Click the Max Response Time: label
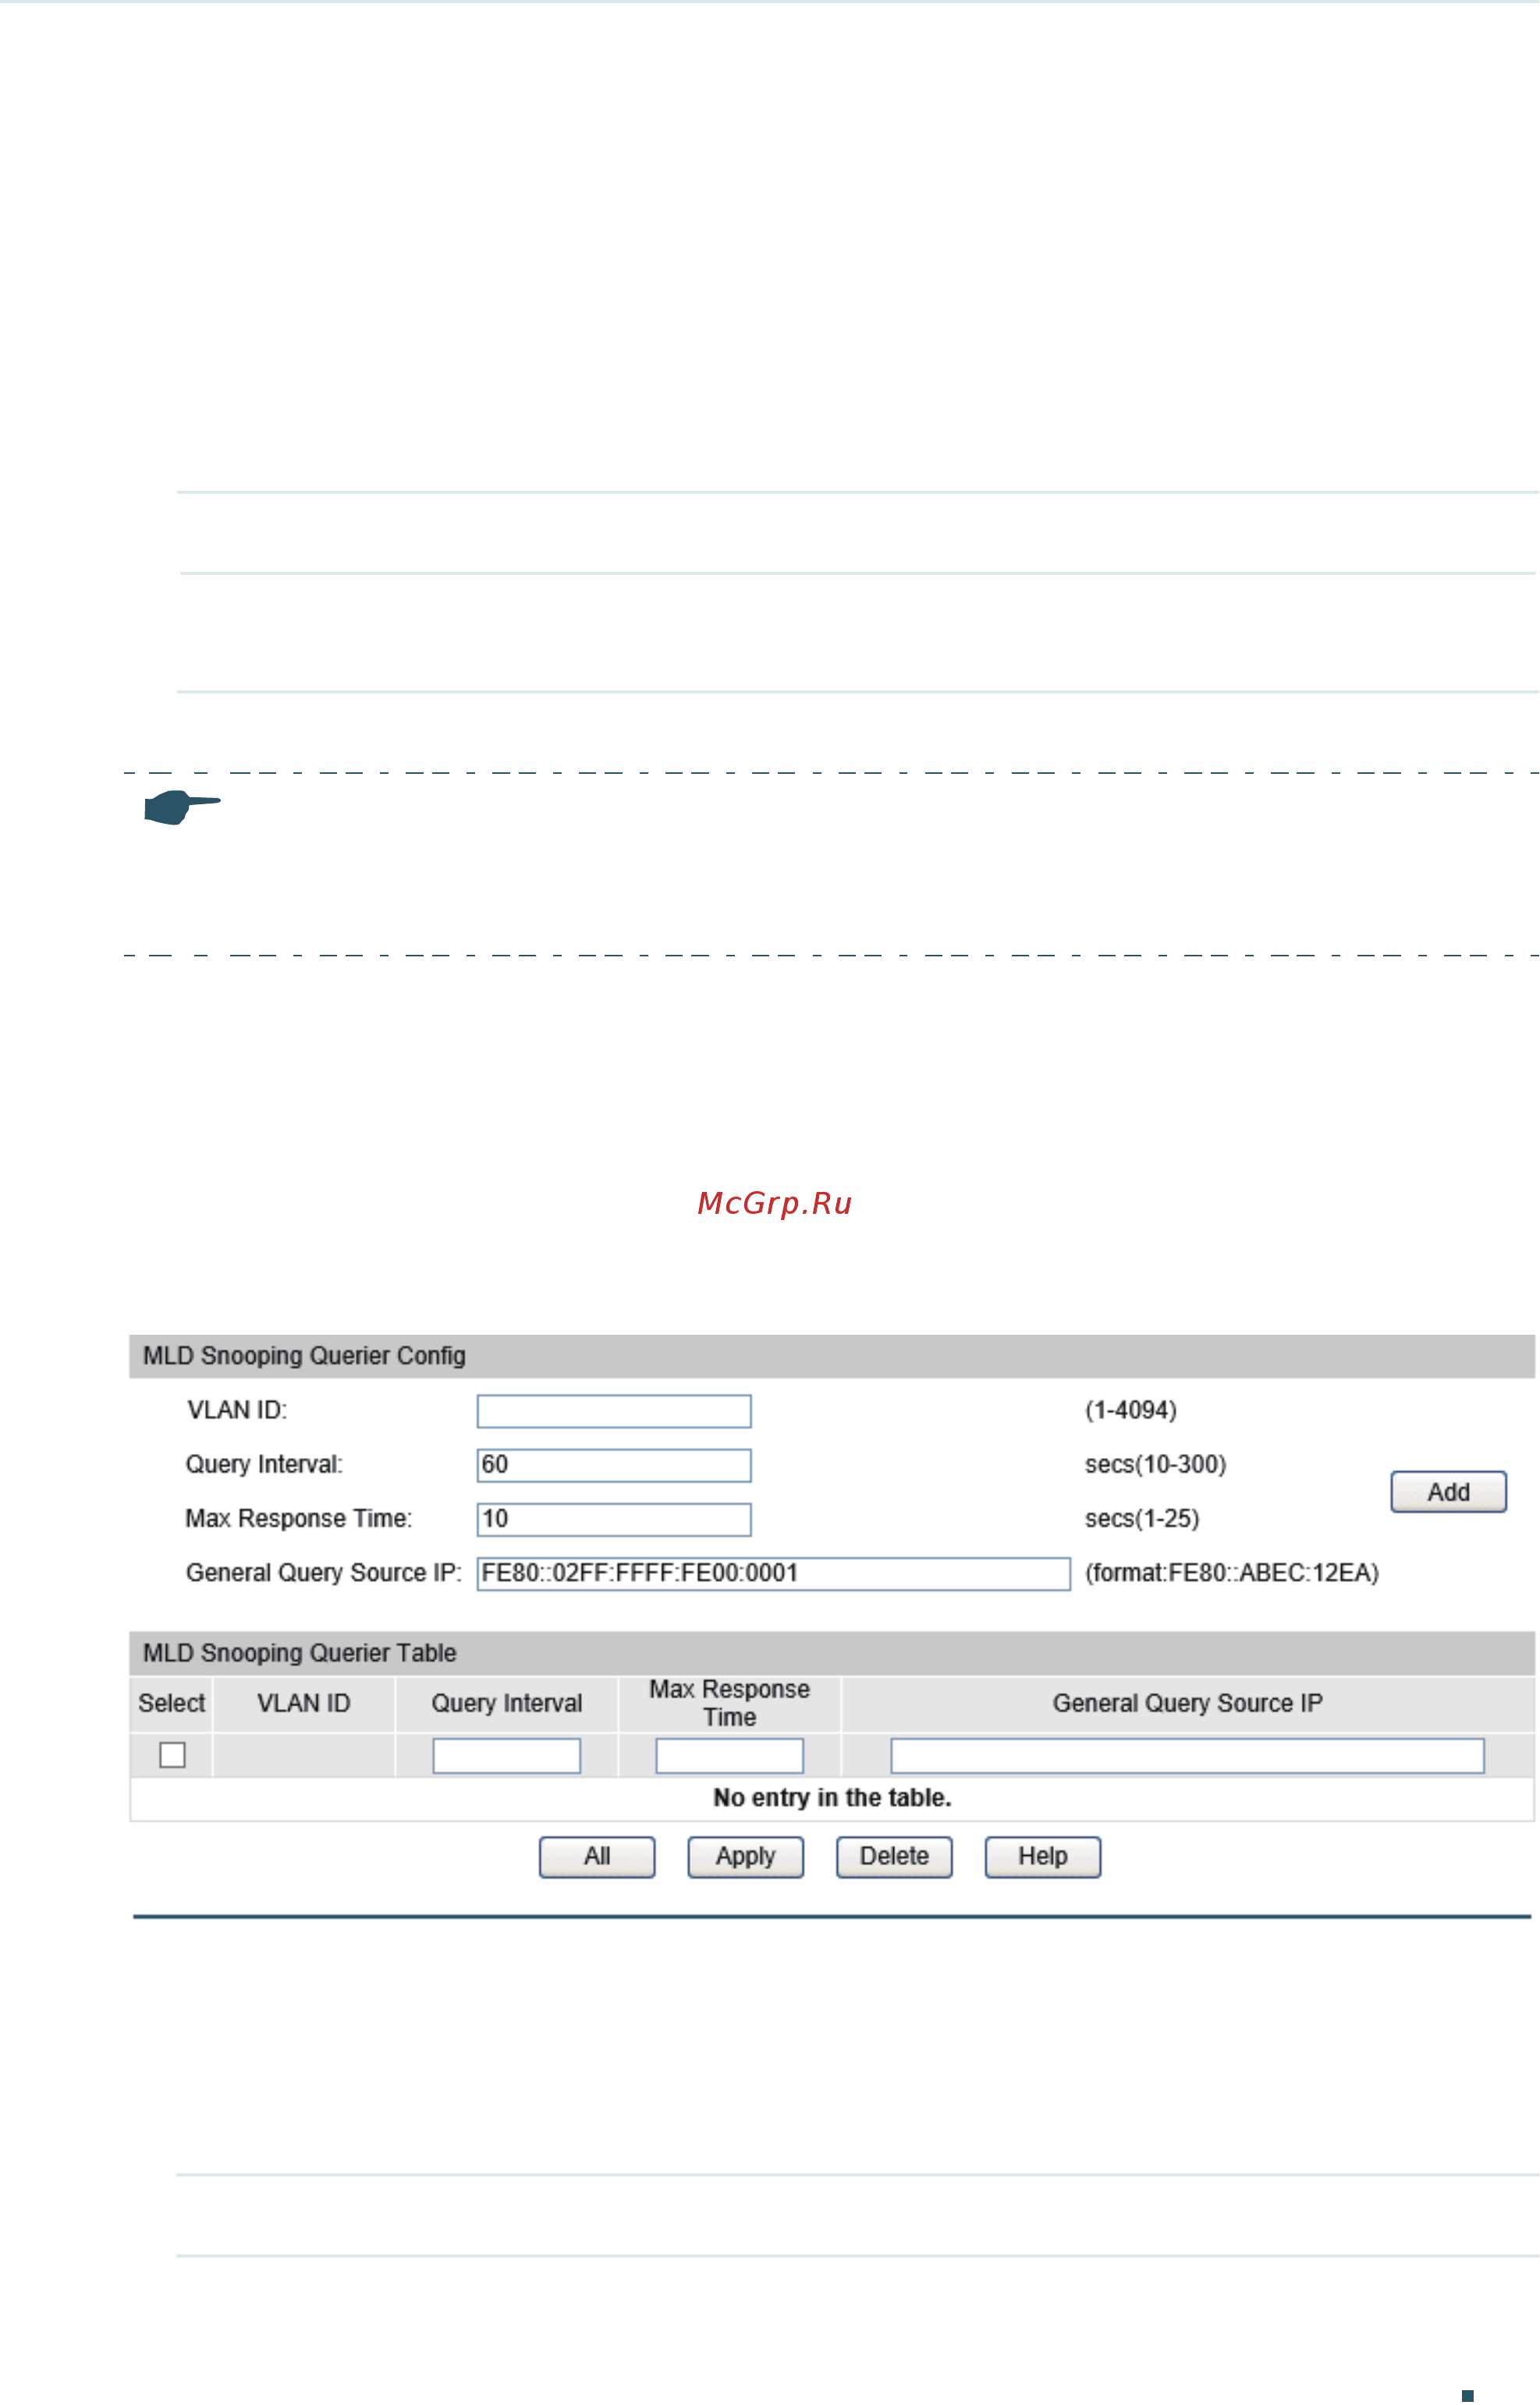 pyautogui.click(x=298, y=1519)
